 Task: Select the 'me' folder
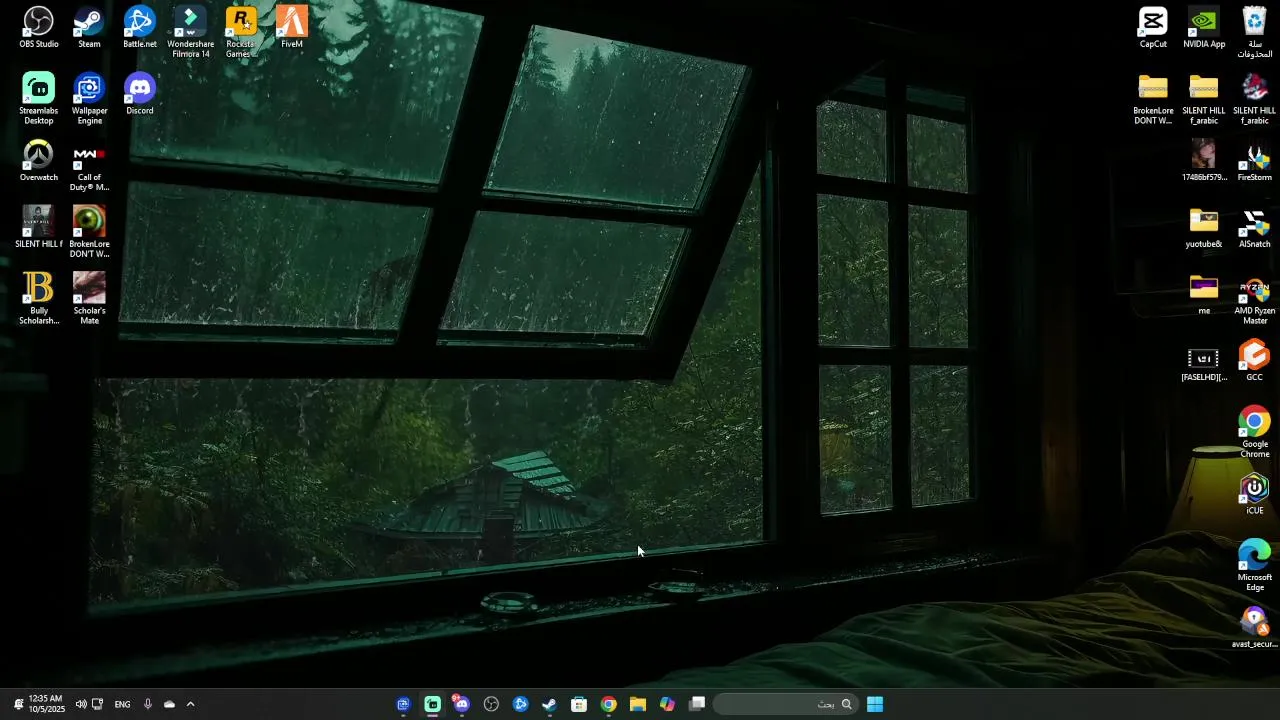[1204, 294]
